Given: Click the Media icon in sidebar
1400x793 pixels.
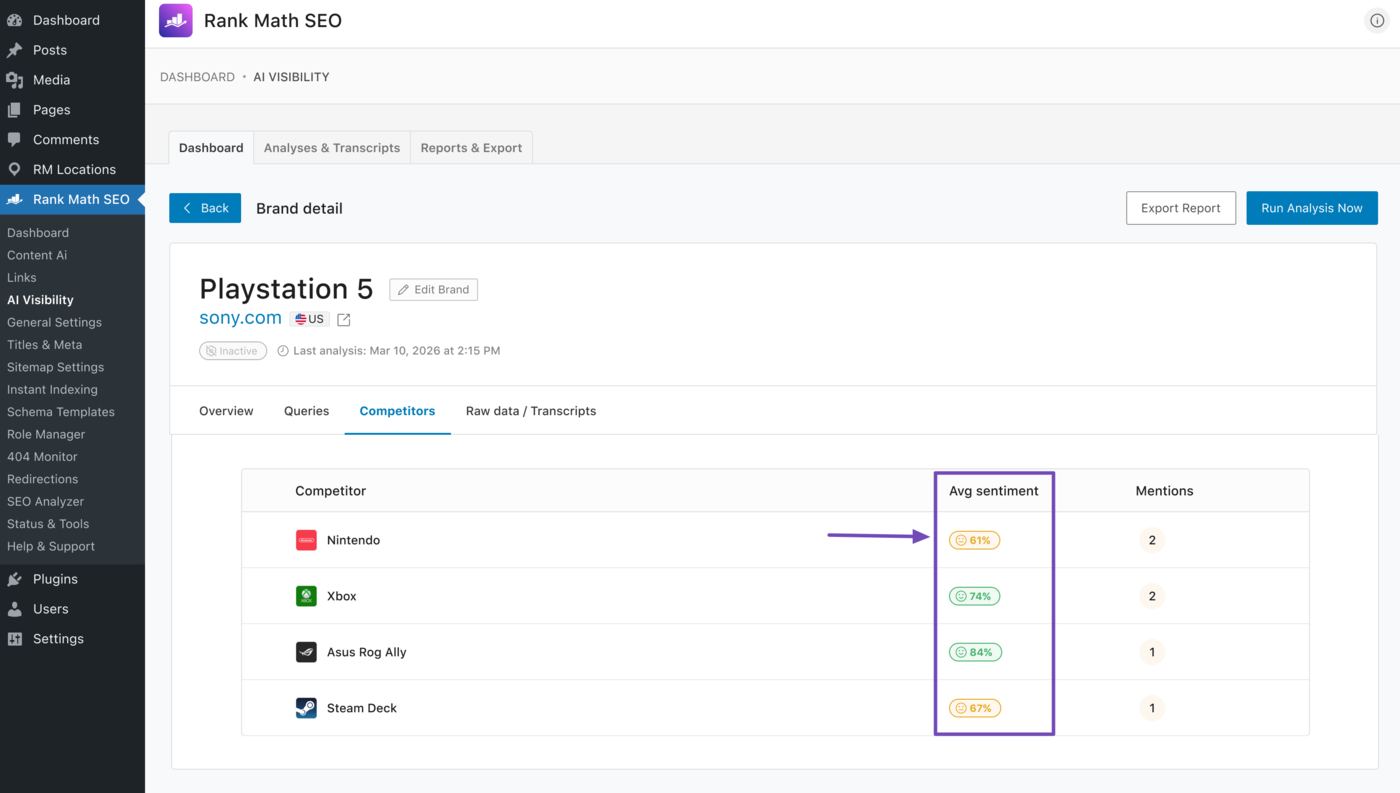Looking at the screenshot, I should coord(15,80).
